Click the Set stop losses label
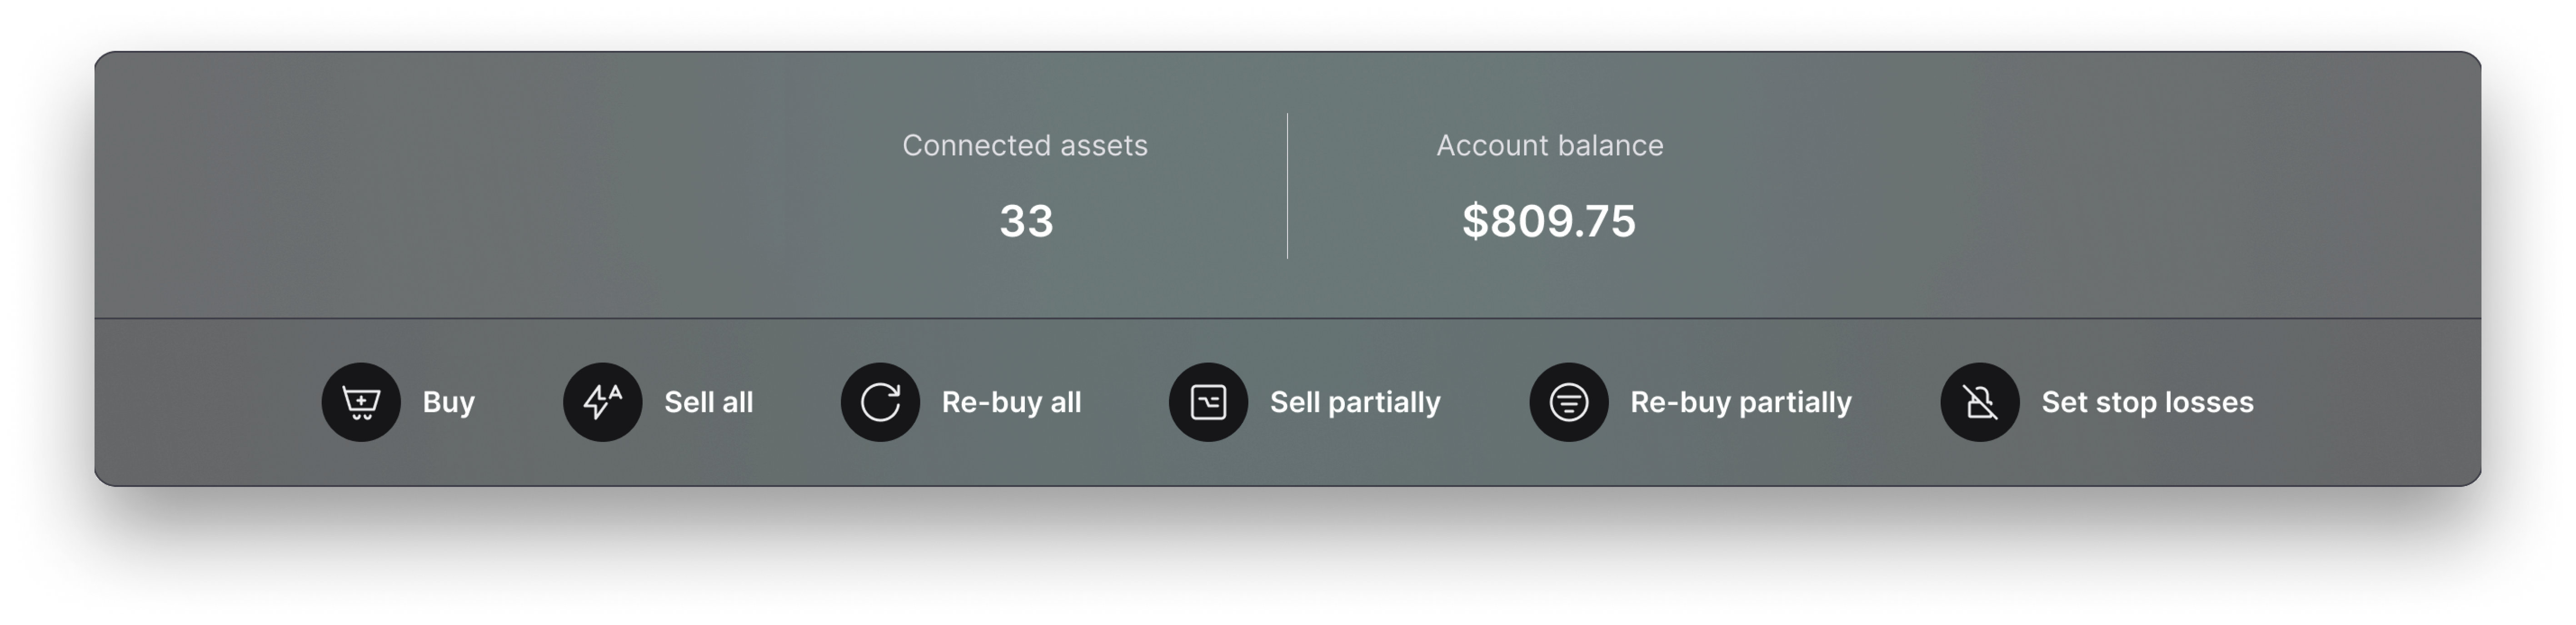The image size is (2576, 625). (2148, 402)
